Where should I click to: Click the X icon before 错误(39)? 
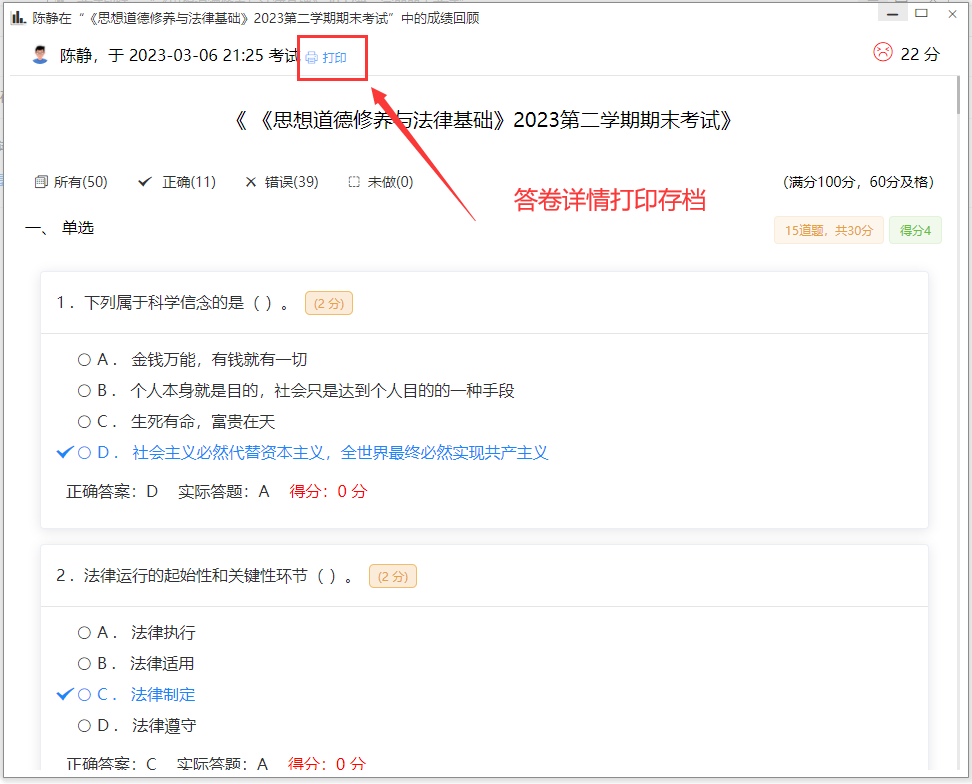coord(252,181)
